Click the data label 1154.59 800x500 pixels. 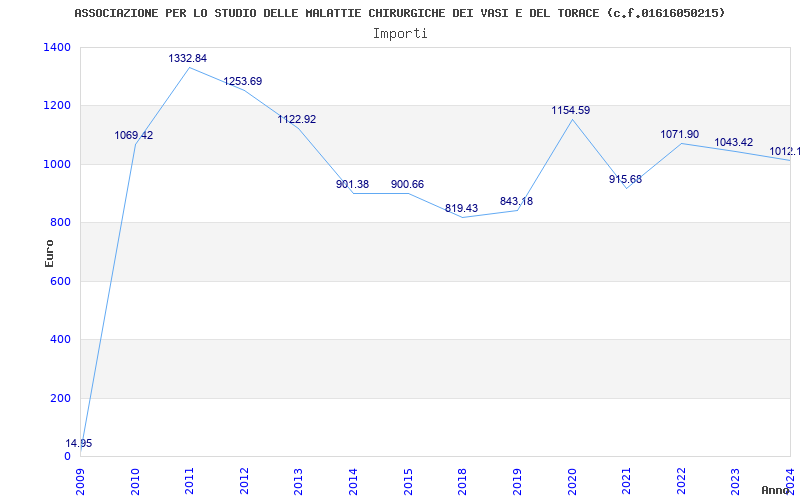click(x=571, y=110)
